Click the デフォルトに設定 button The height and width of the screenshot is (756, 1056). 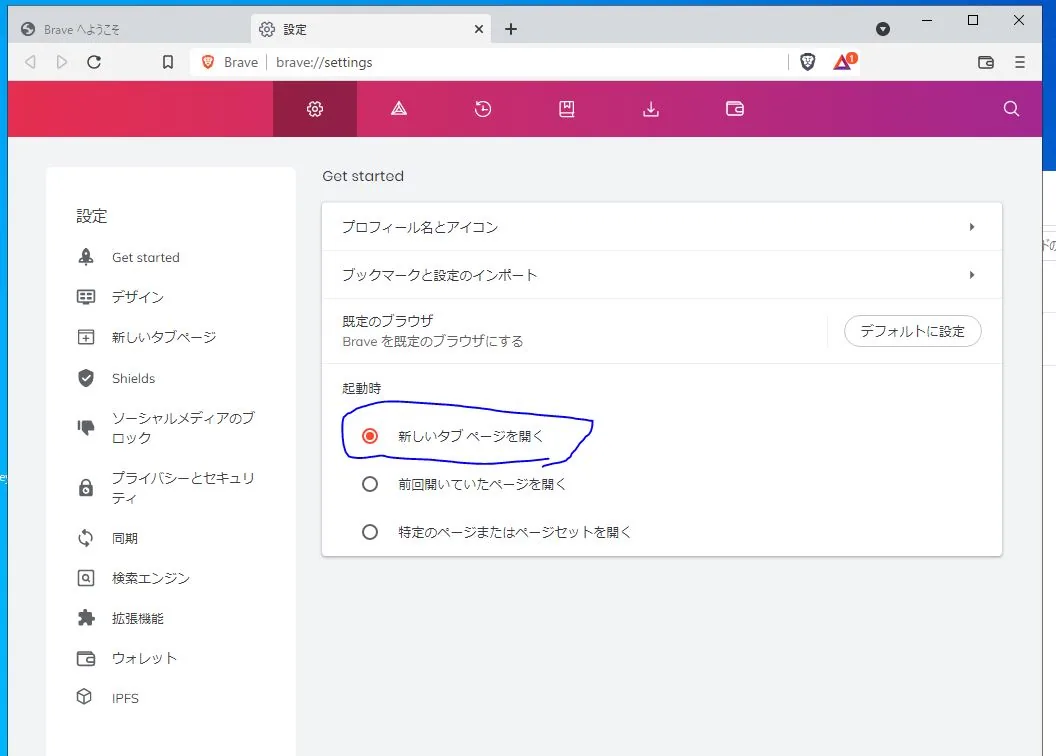point(912,331)
